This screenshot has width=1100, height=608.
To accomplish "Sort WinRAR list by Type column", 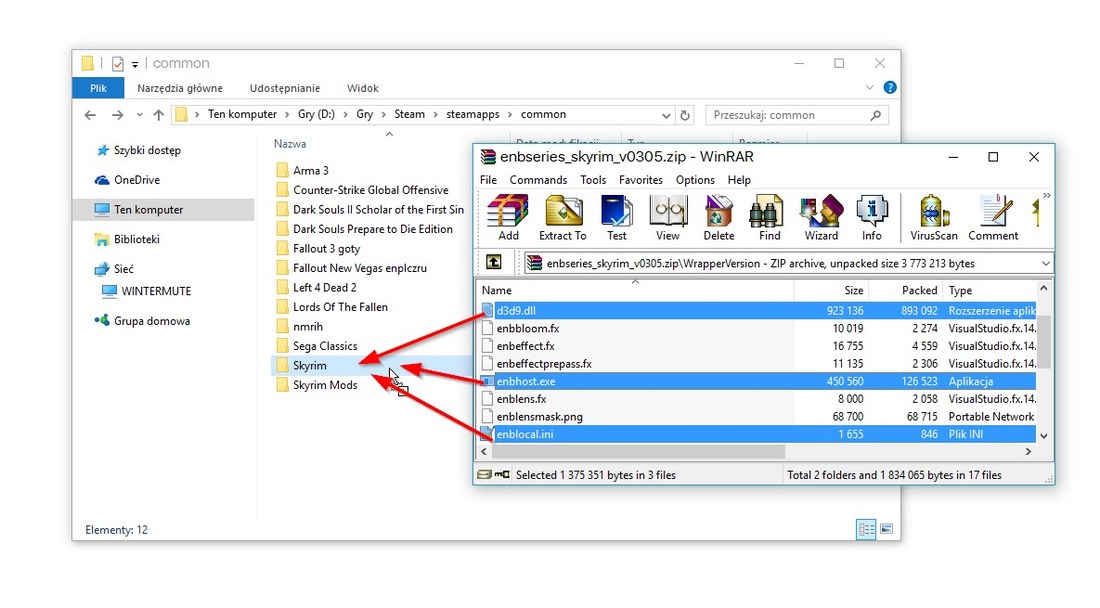I will (990, 290).
